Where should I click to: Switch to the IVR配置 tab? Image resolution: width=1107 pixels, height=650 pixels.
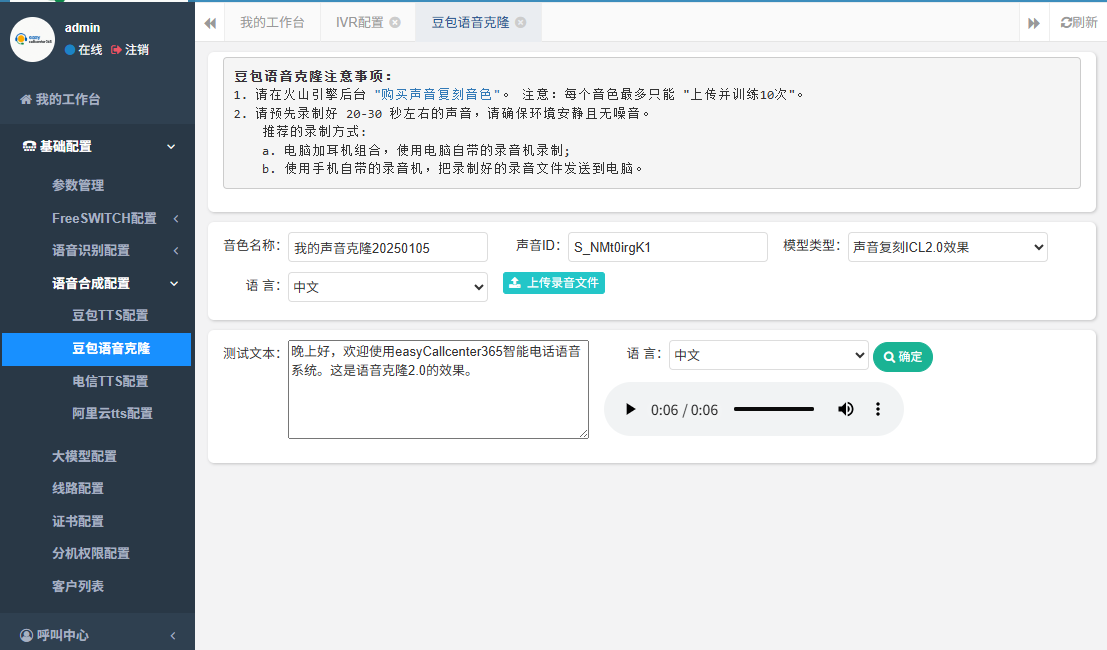tap(359, 23)
